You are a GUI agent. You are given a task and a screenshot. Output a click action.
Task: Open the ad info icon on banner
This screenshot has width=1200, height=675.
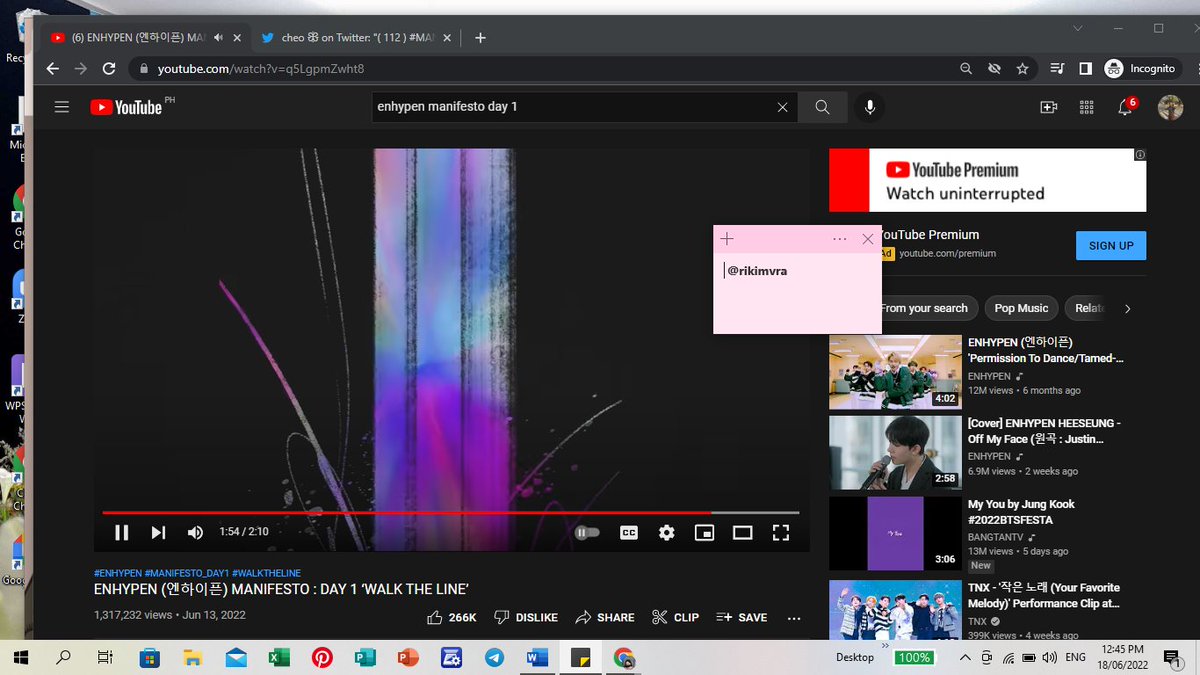tap(1141, 155)
